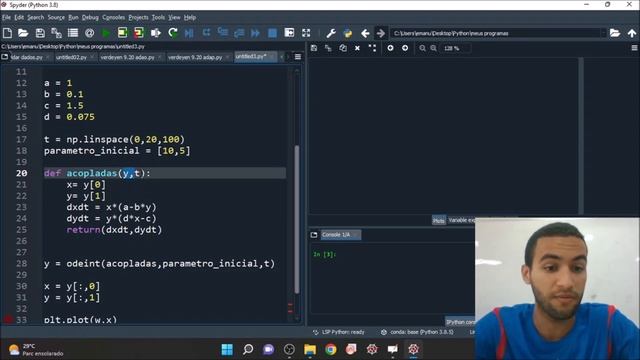The width and height of the screenshot is (640, 360).
Task: Continue execution with the double-arrow icon
Action: (256, 33)
